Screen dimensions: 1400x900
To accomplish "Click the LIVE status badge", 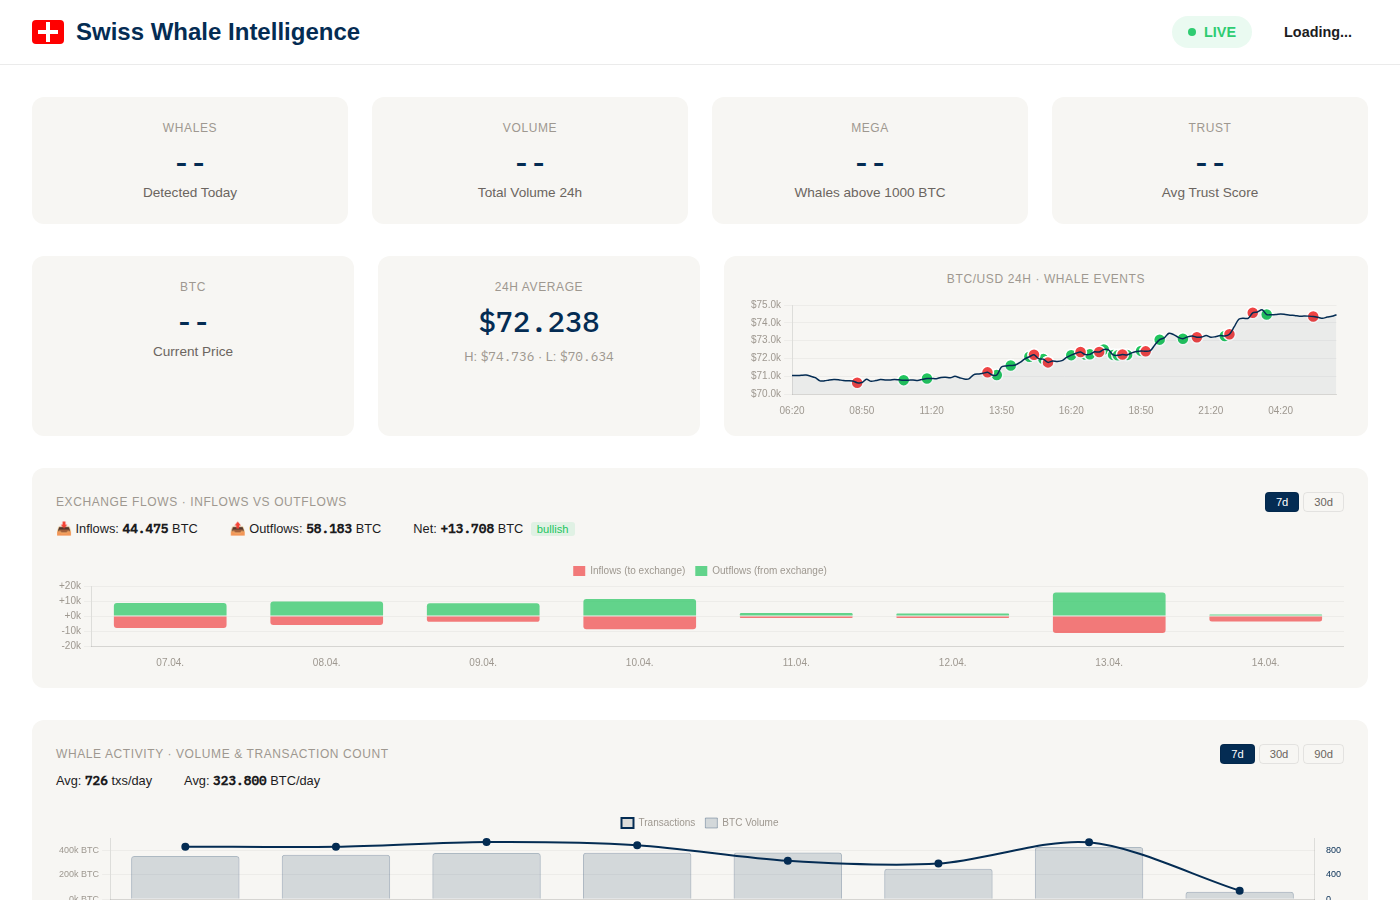I will point(1211,31).
